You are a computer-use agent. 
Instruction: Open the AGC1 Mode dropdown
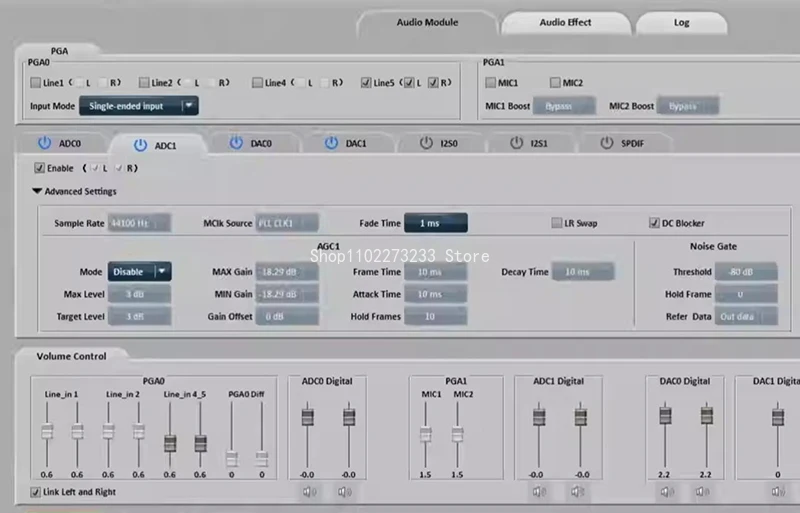139,272
